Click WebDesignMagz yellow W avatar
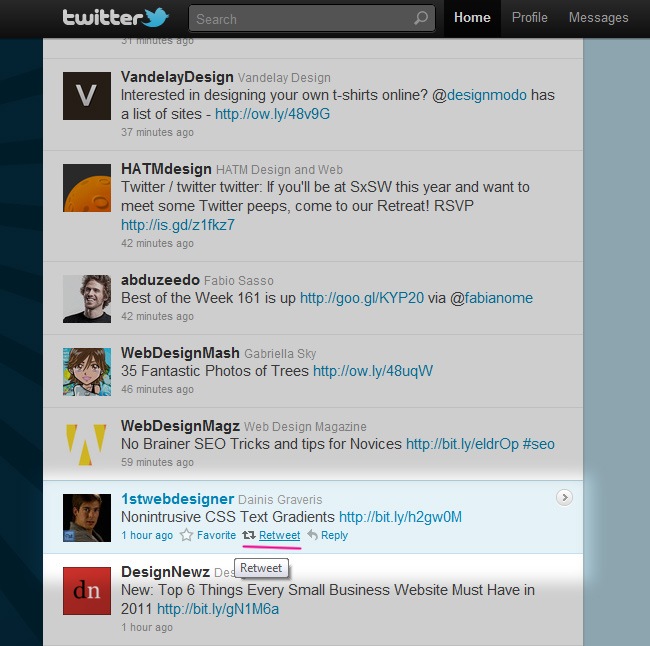This screenshot has height=646, width=650. pos(87,445)
